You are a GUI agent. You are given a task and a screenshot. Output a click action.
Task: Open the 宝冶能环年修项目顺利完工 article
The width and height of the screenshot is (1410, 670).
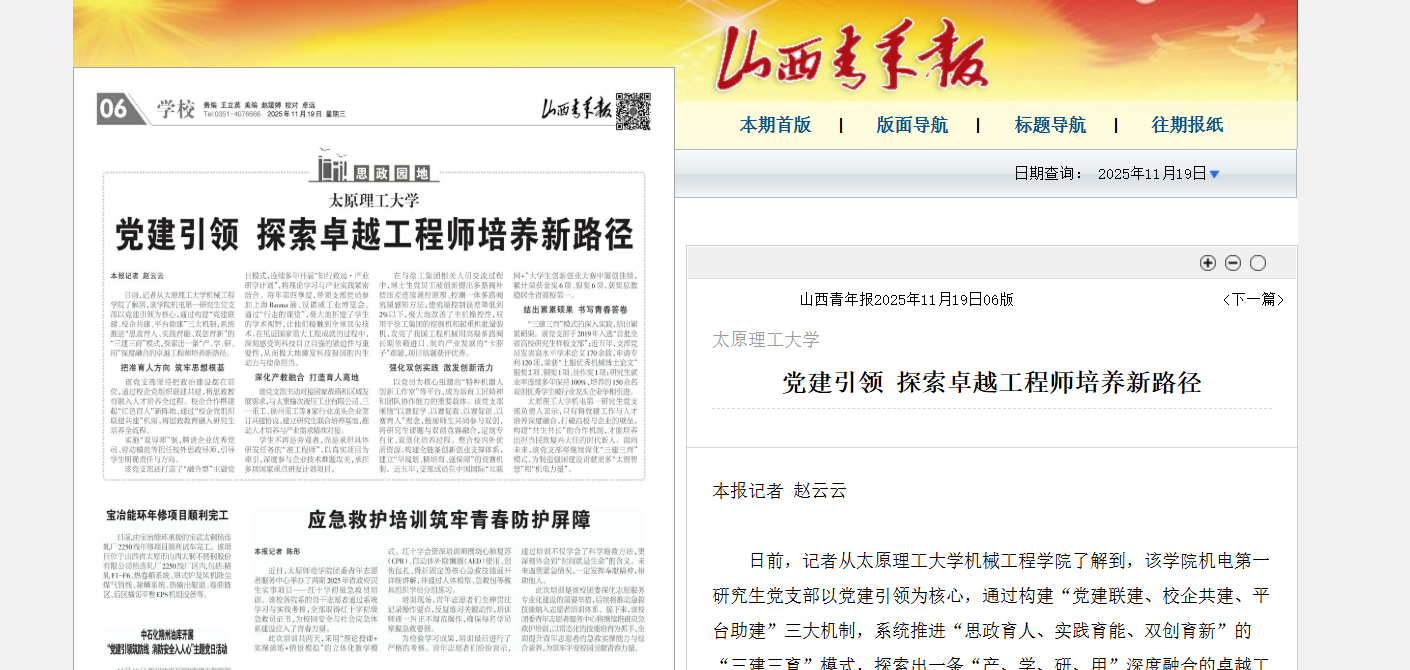click(167, 515)
